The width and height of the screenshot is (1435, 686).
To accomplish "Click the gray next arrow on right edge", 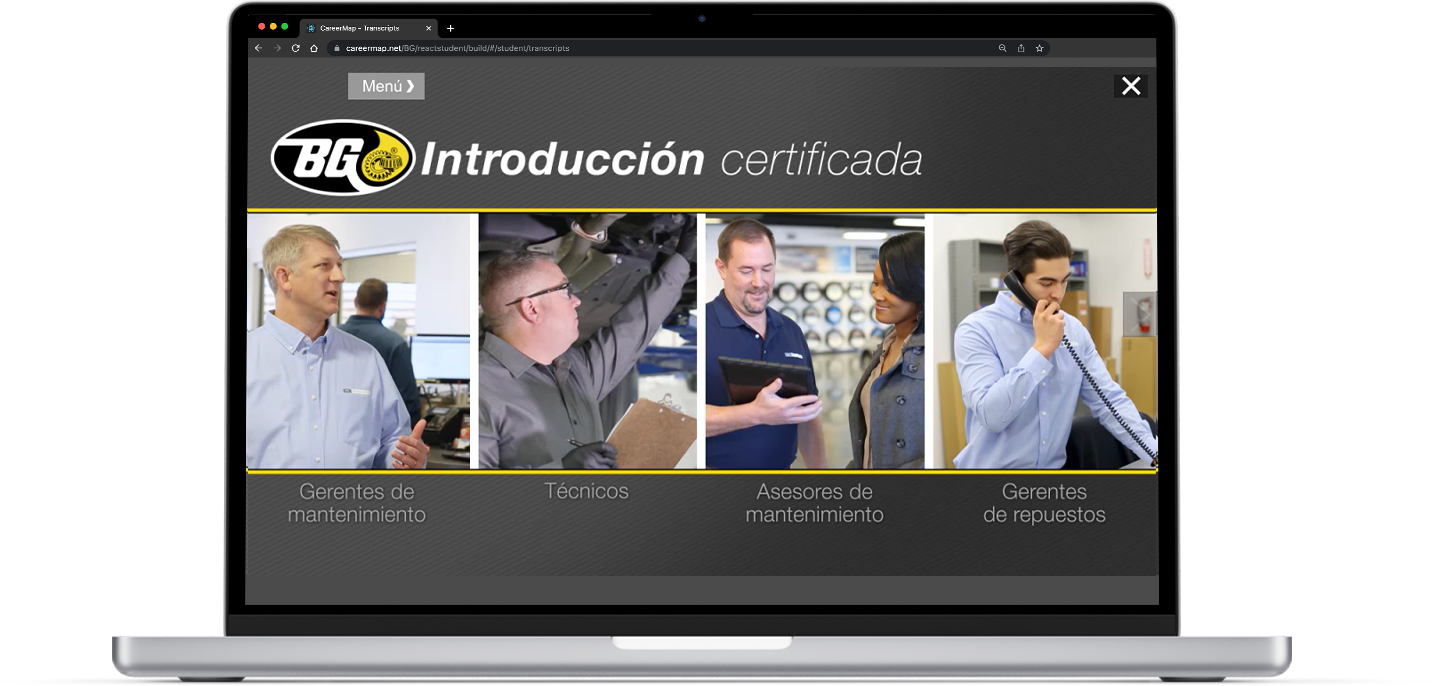I will (x=1139, y=313).
